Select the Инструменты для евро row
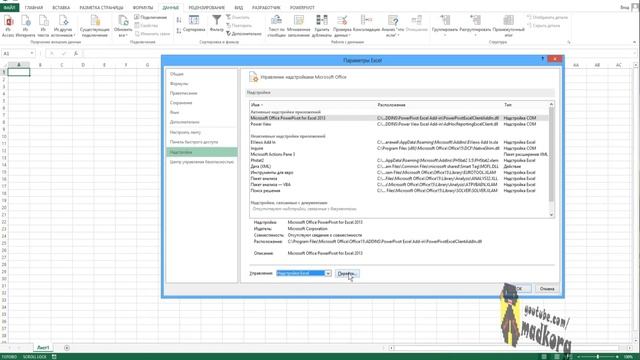Viewport: 640px width, 360px height. [399, 173]
